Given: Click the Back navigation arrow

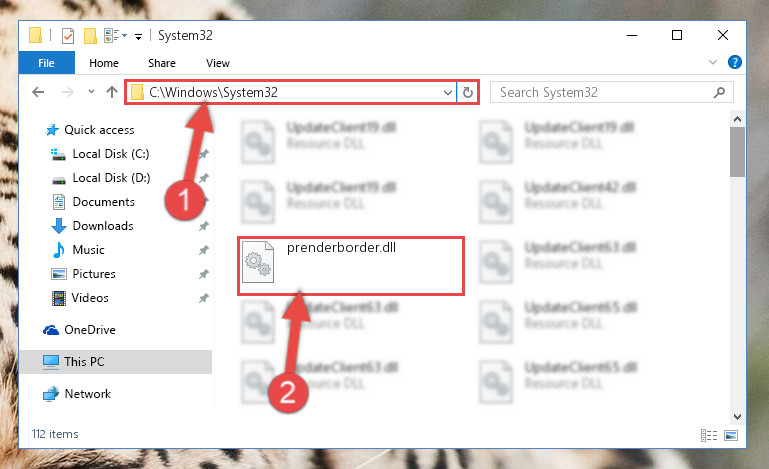Looking at the screenshot, I should click(x=38, y=92).
